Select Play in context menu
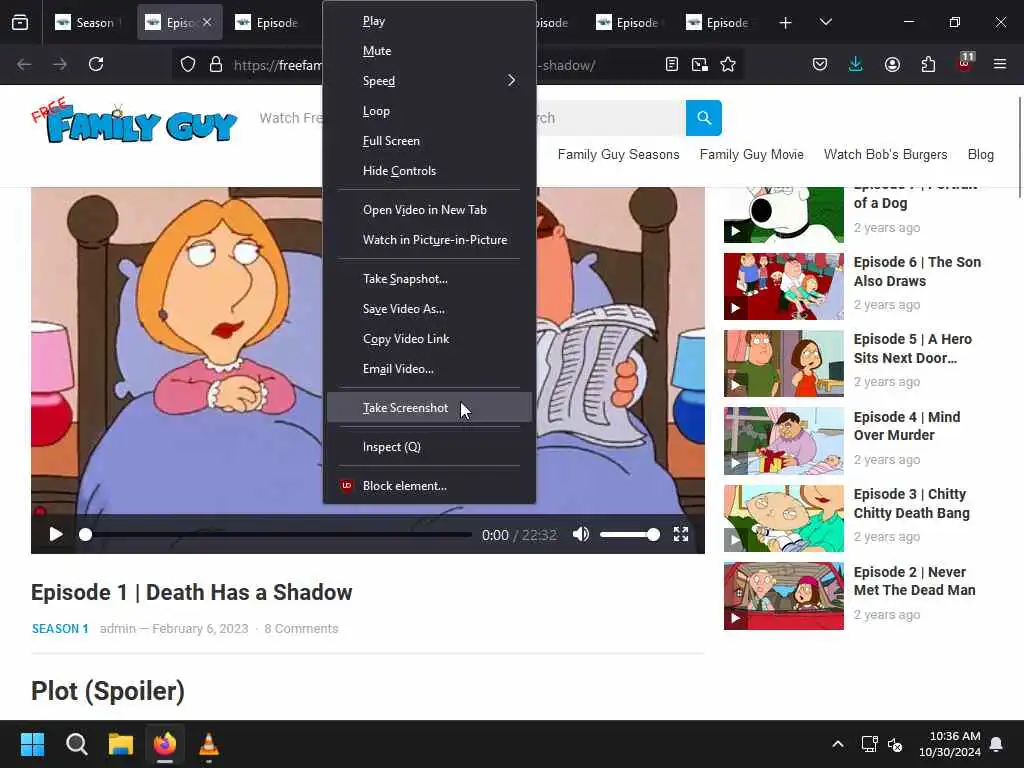1024x768 pixels. 429,21
